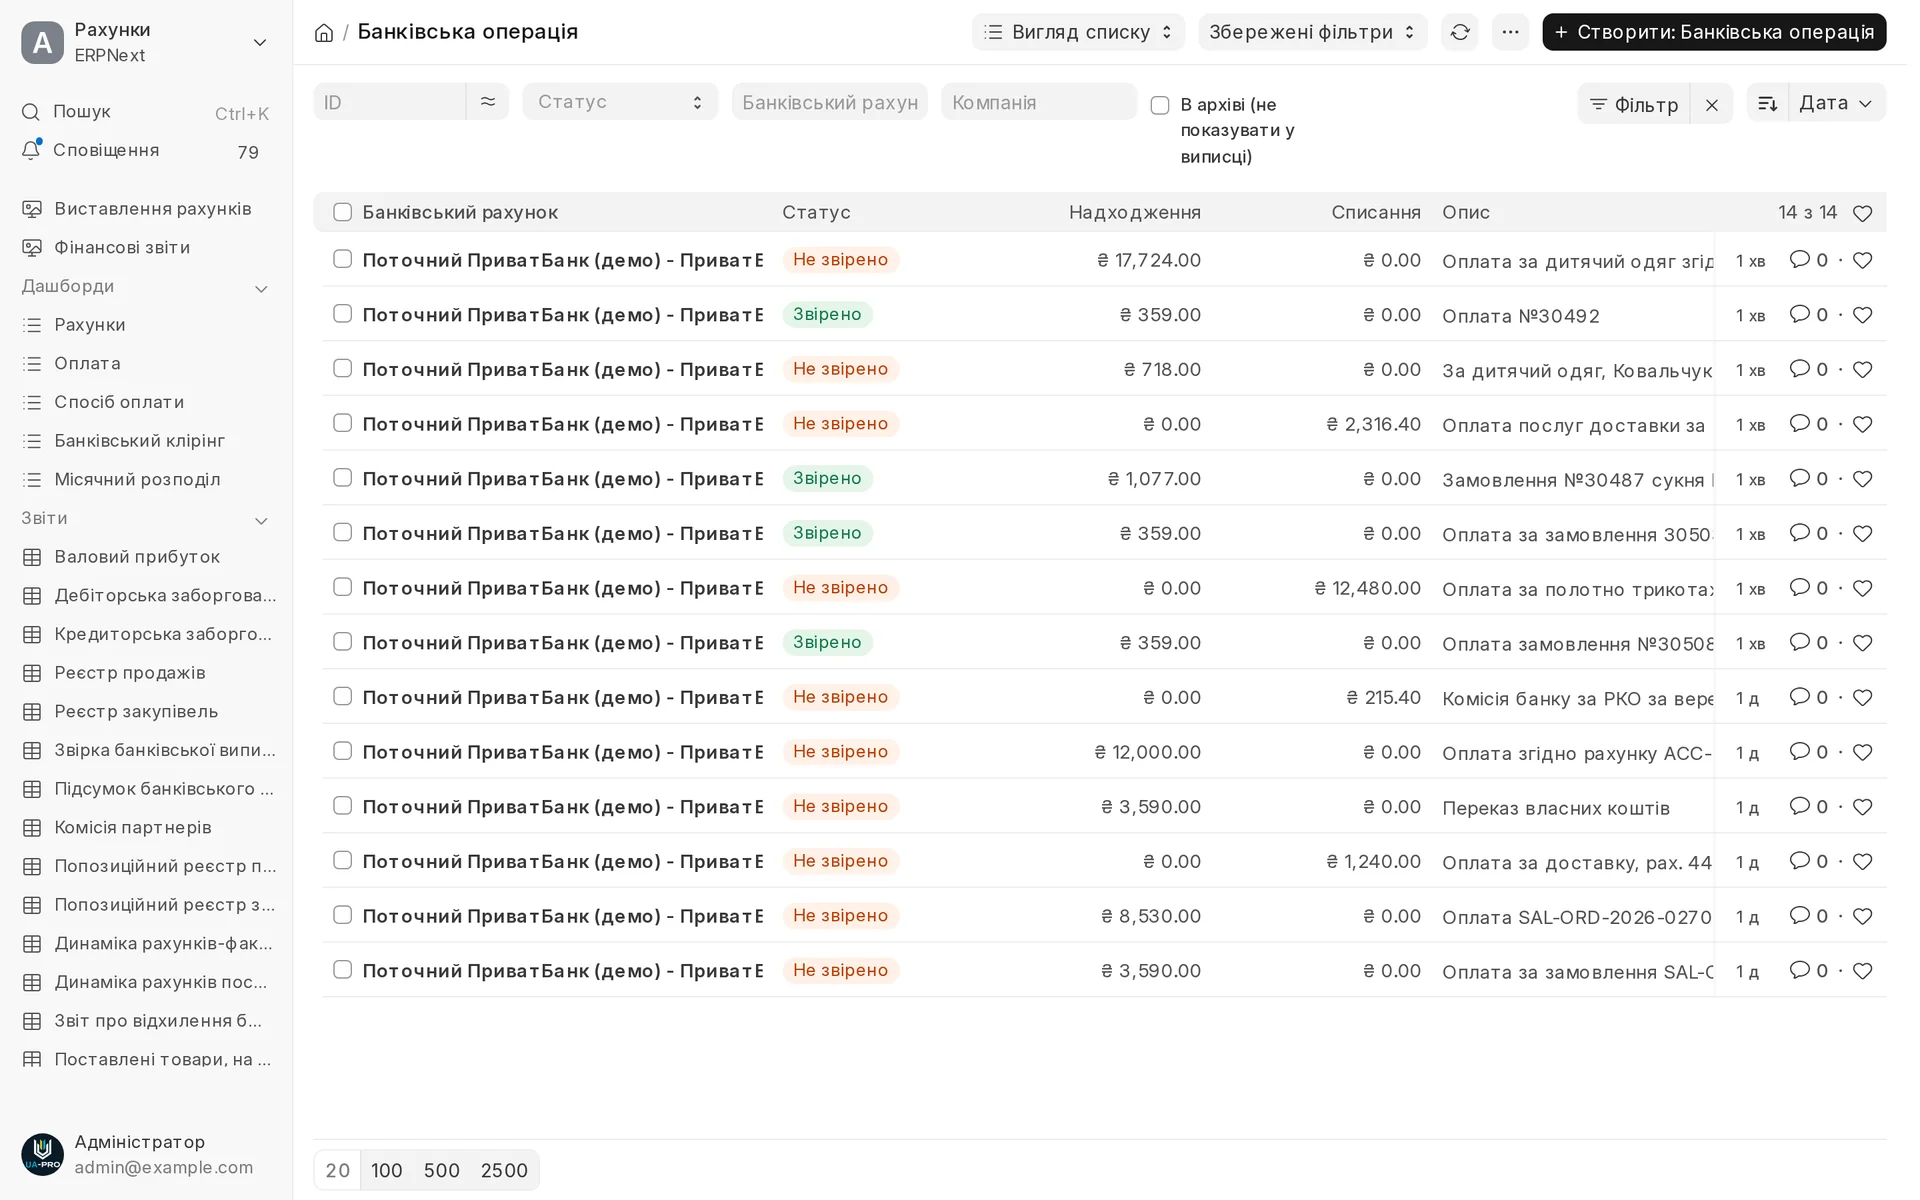Like the ₴ 17,724.00 transaction row
The width and height of the screenshot is (1920, 1200).
1862,260
